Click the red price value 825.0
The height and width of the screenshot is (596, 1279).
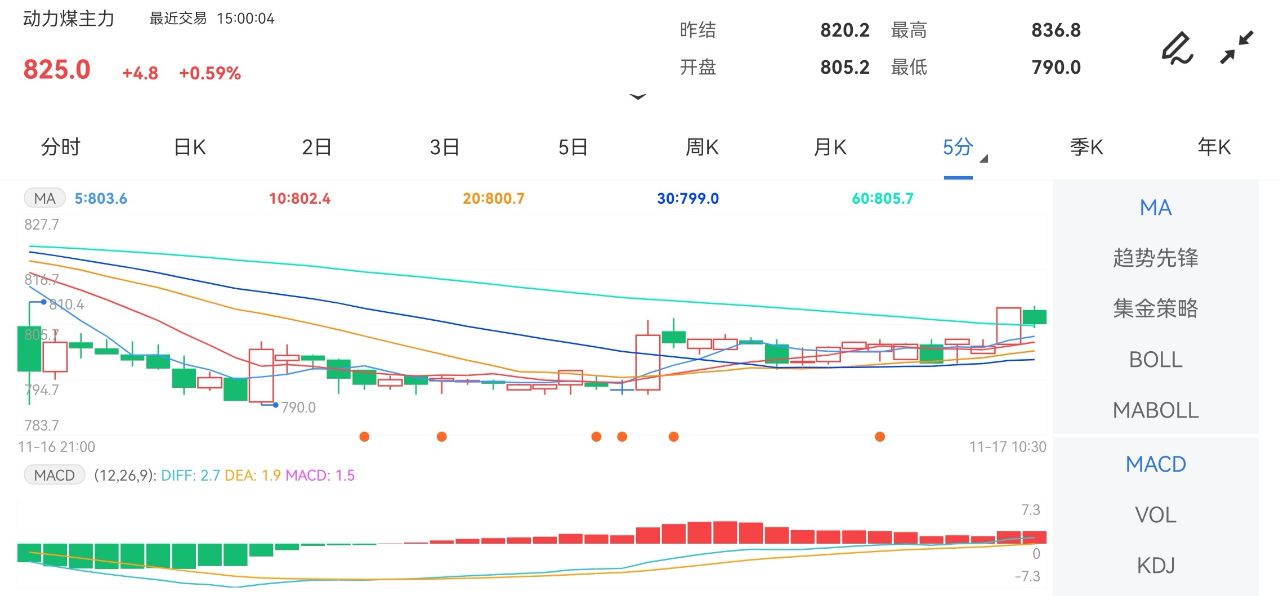click(55, 70)
